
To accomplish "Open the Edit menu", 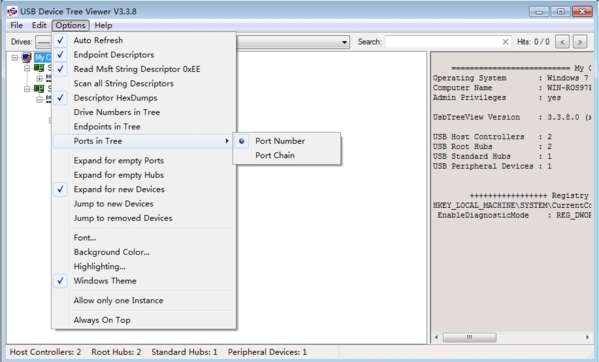I will coord(39,25).
